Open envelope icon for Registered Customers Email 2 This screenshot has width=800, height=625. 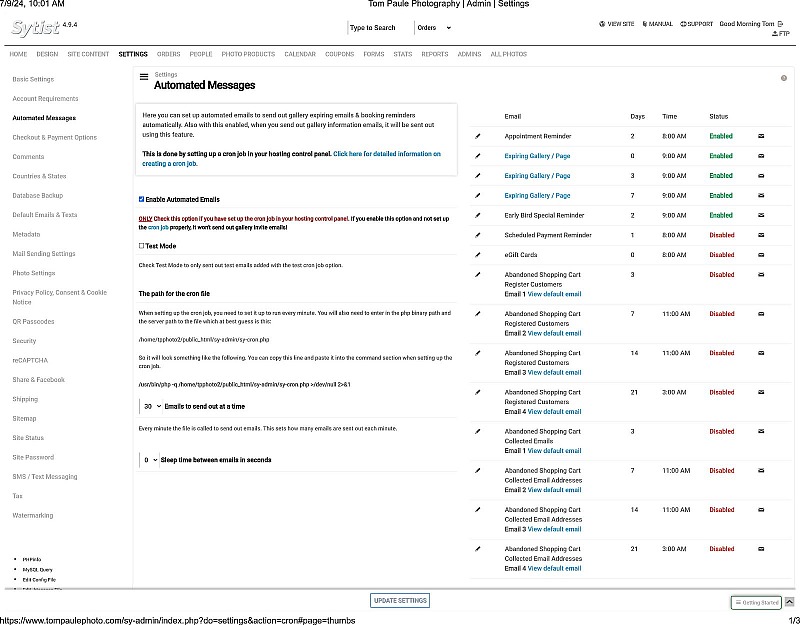coord(761,314)
